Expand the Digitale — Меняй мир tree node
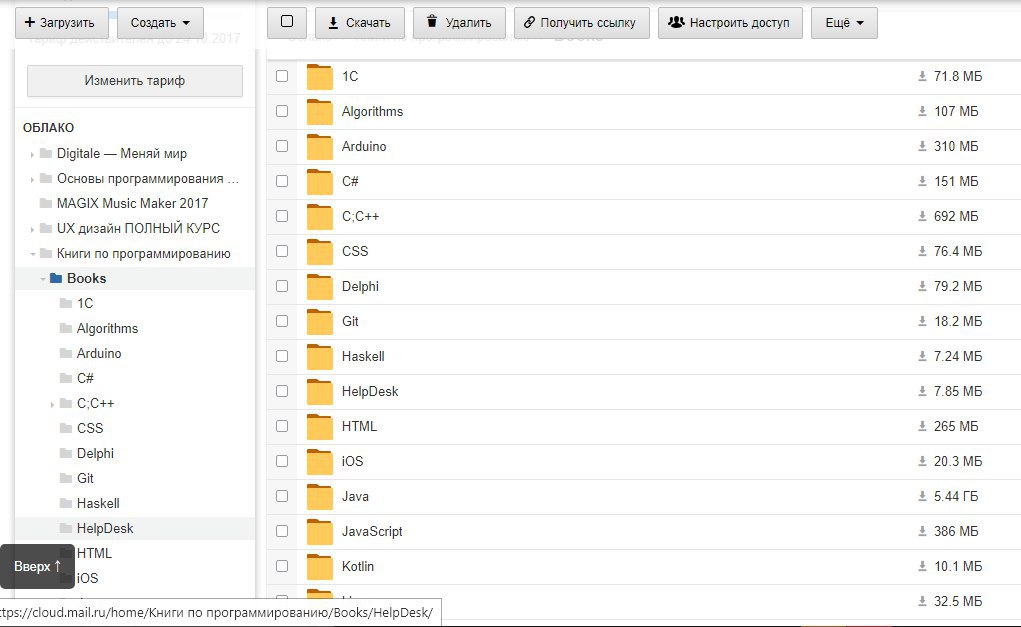 coord(32,154)
